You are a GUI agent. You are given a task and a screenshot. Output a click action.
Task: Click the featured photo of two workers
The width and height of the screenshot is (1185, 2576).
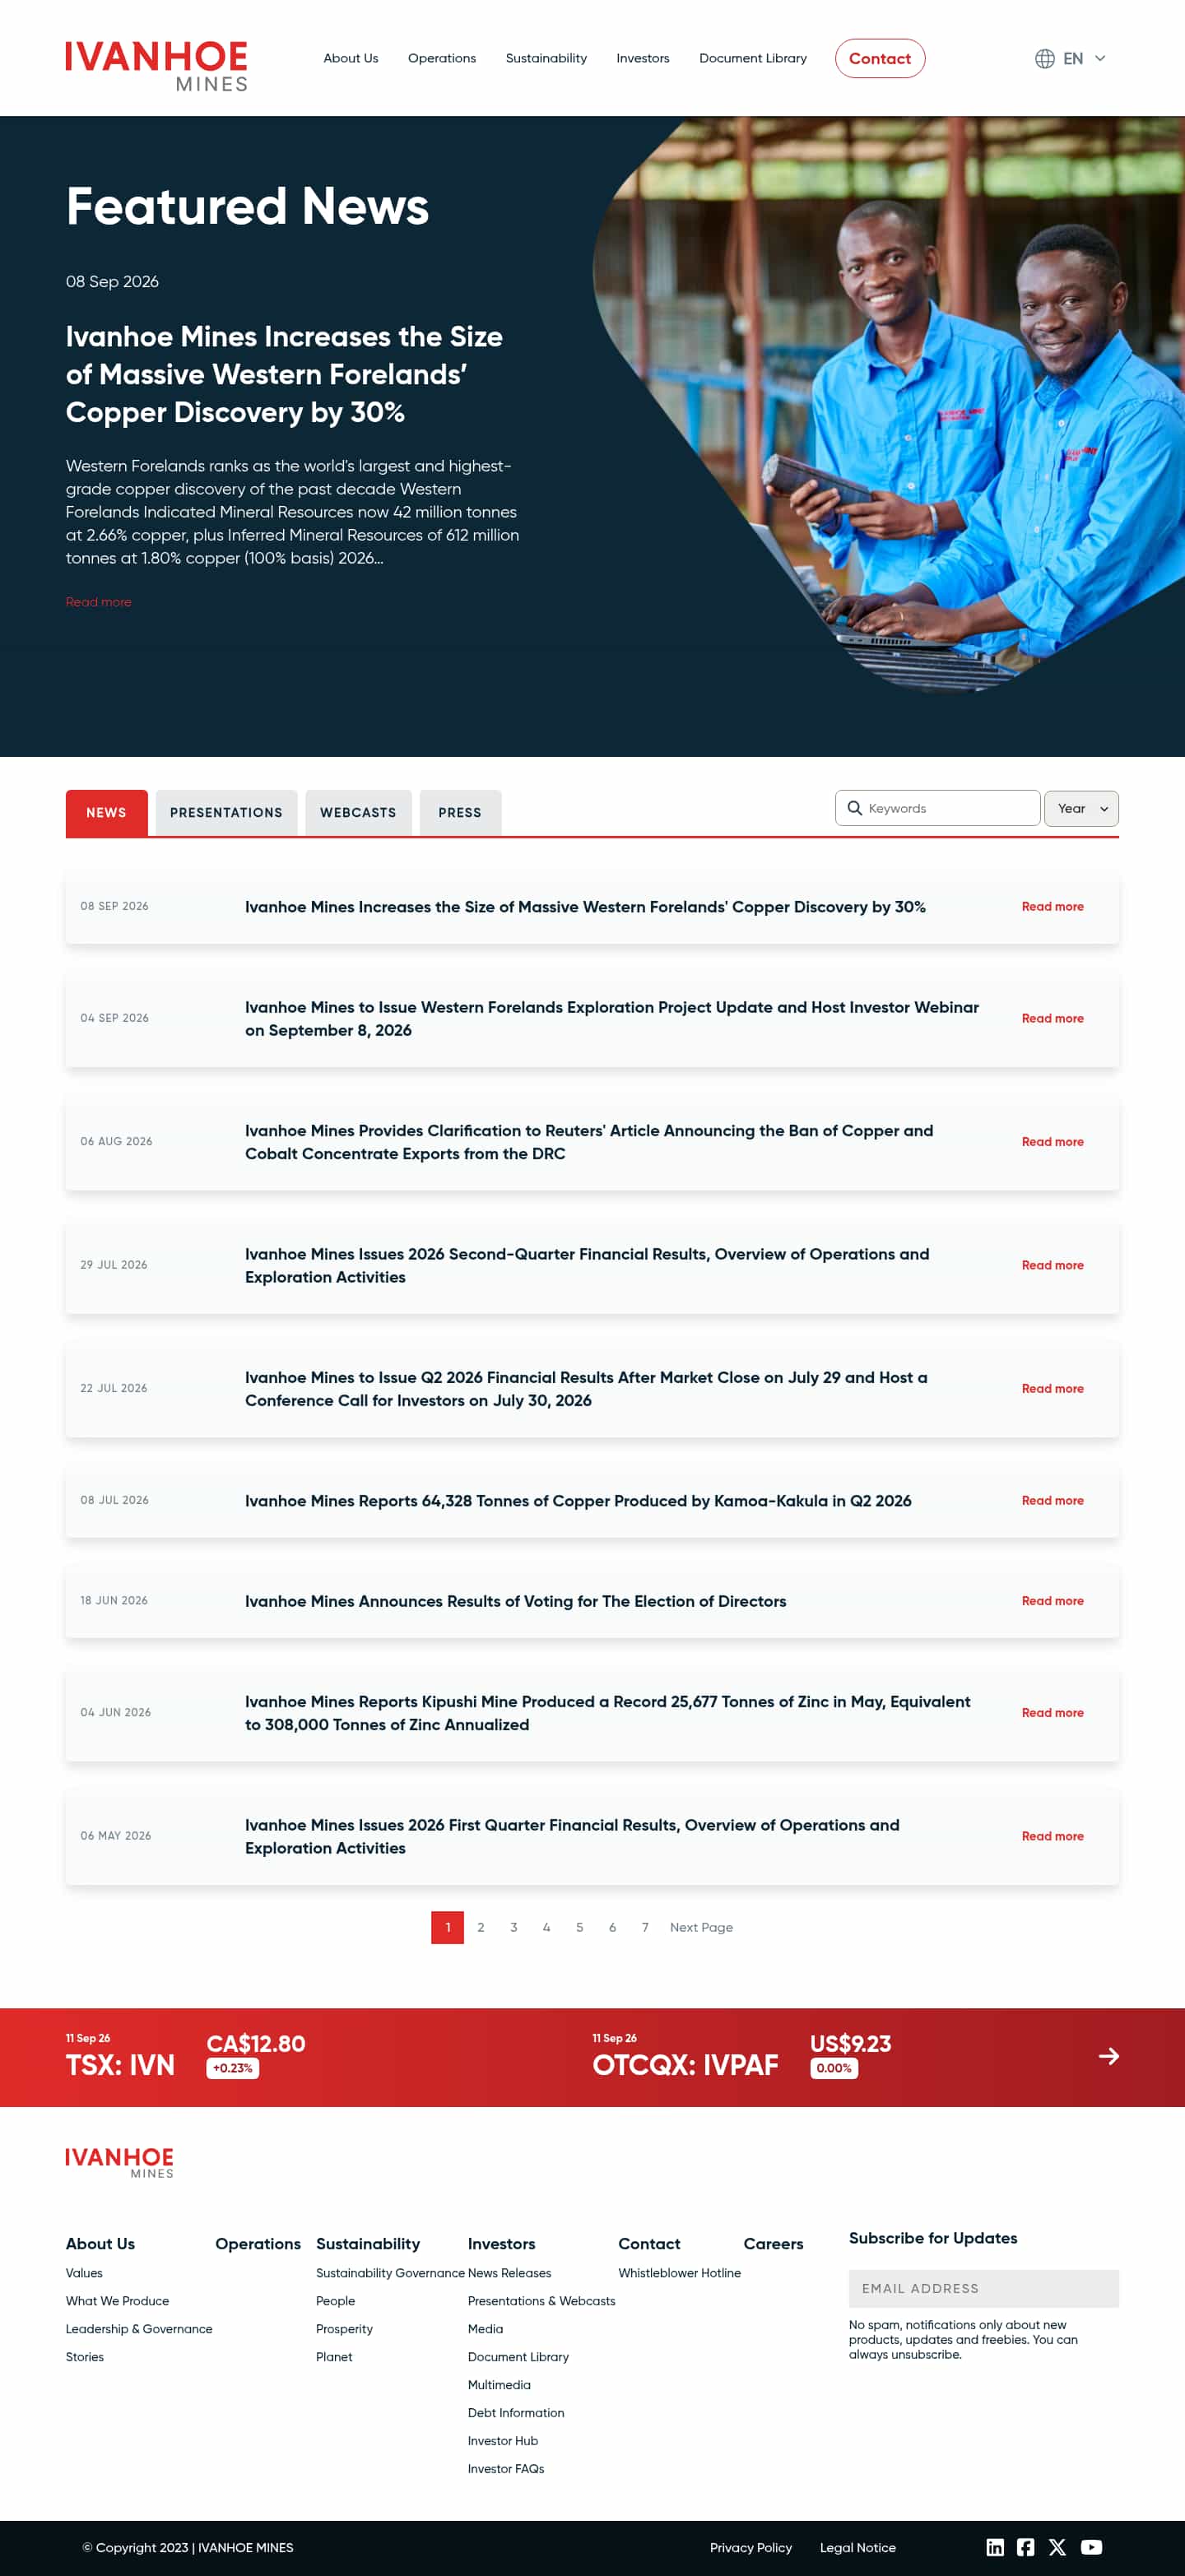coord(889,405)
